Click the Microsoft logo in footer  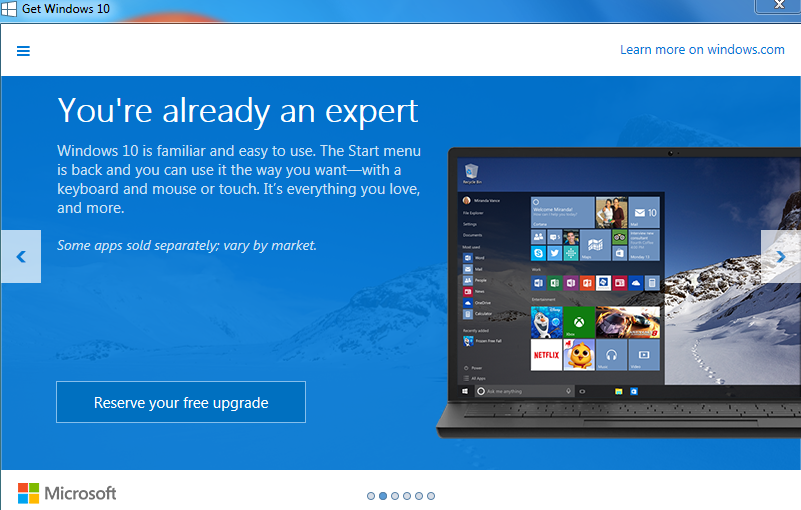pos(67,493)
